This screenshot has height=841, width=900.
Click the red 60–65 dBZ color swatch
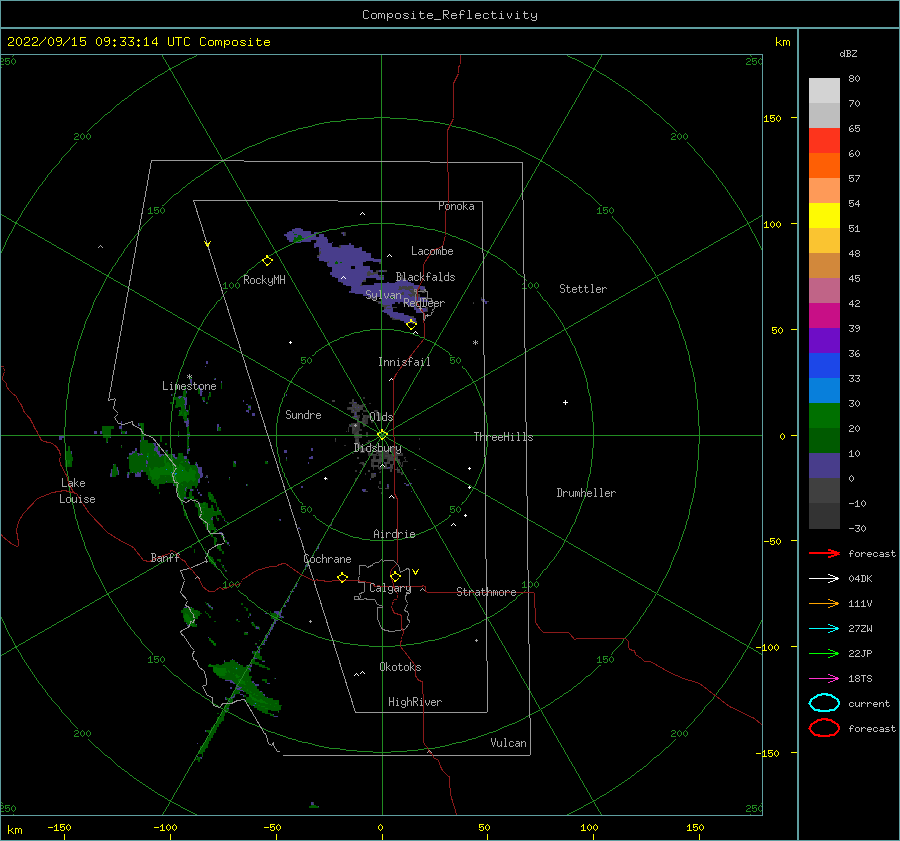824,140
